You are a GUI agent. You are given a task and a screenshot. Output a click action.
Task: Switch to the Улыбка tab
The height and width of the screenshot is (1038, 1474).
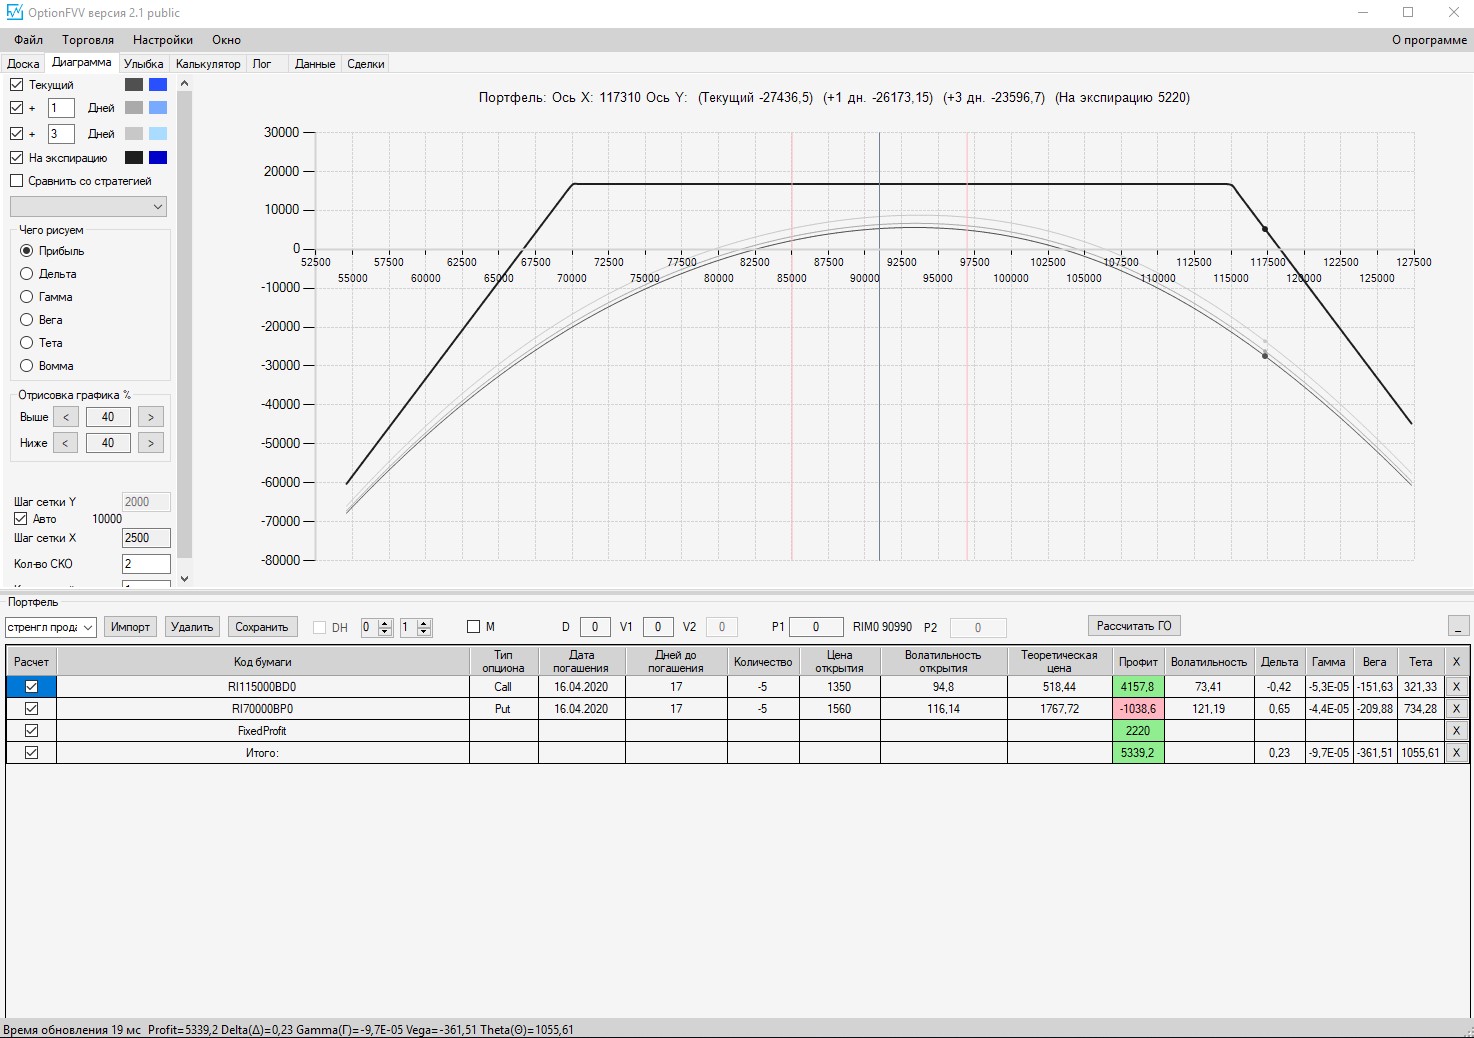144,64
